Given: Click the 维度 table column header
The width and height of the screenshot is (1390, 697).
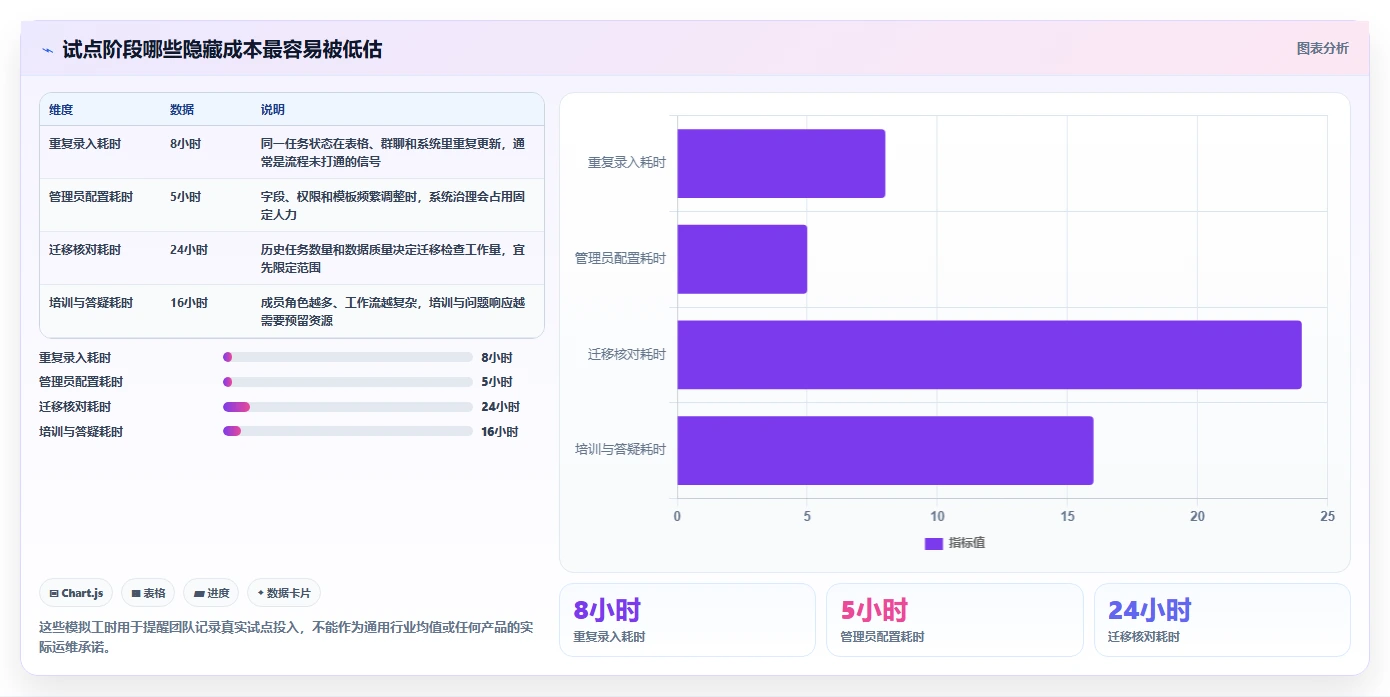Looking at the screenshot, I should [61, 110].
